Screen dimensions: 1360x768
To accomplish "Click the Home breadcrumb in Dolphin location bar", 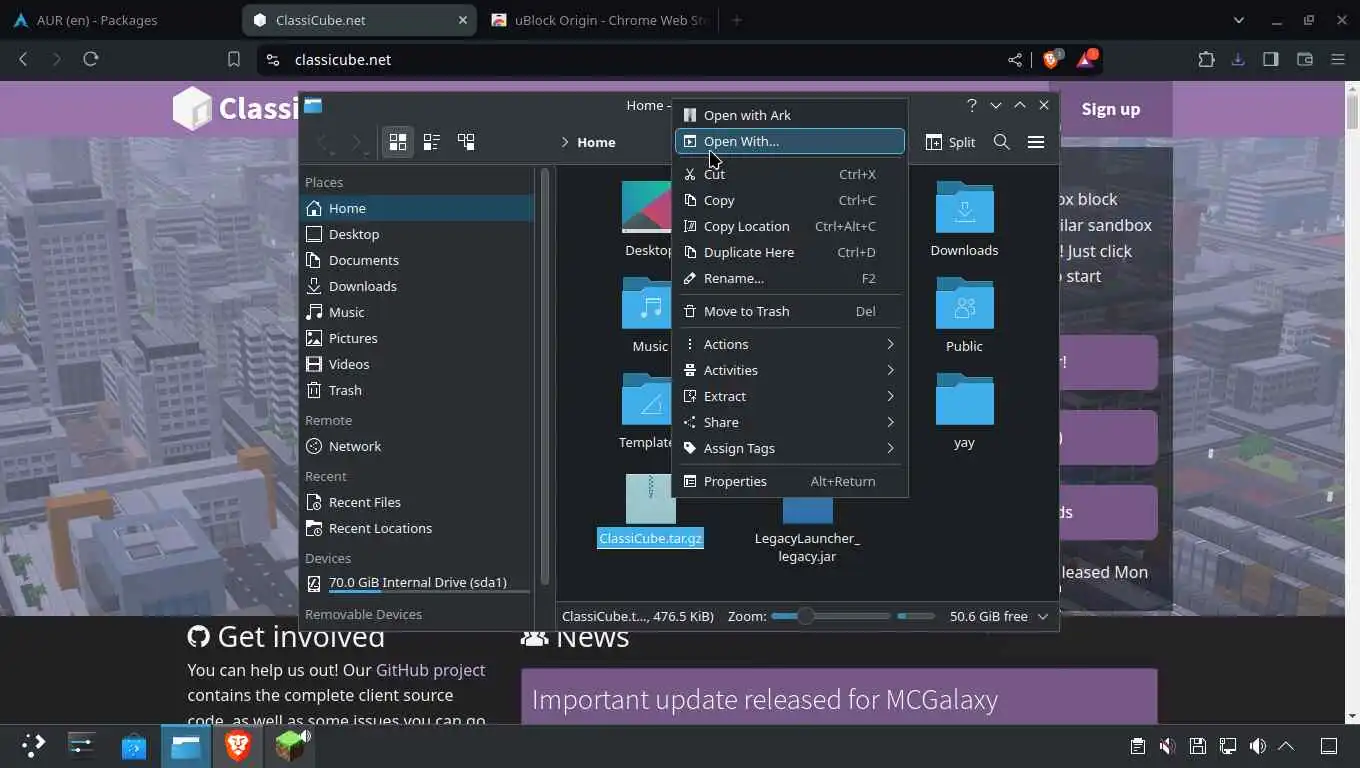I will pos(596,142).
